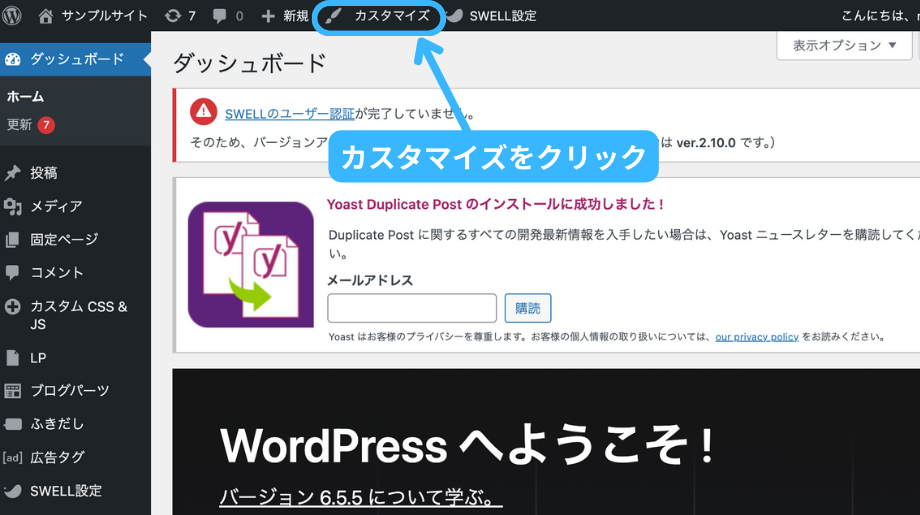
Task: Click the pushpin icon for 投稿
Action: [x=12, y=173]
